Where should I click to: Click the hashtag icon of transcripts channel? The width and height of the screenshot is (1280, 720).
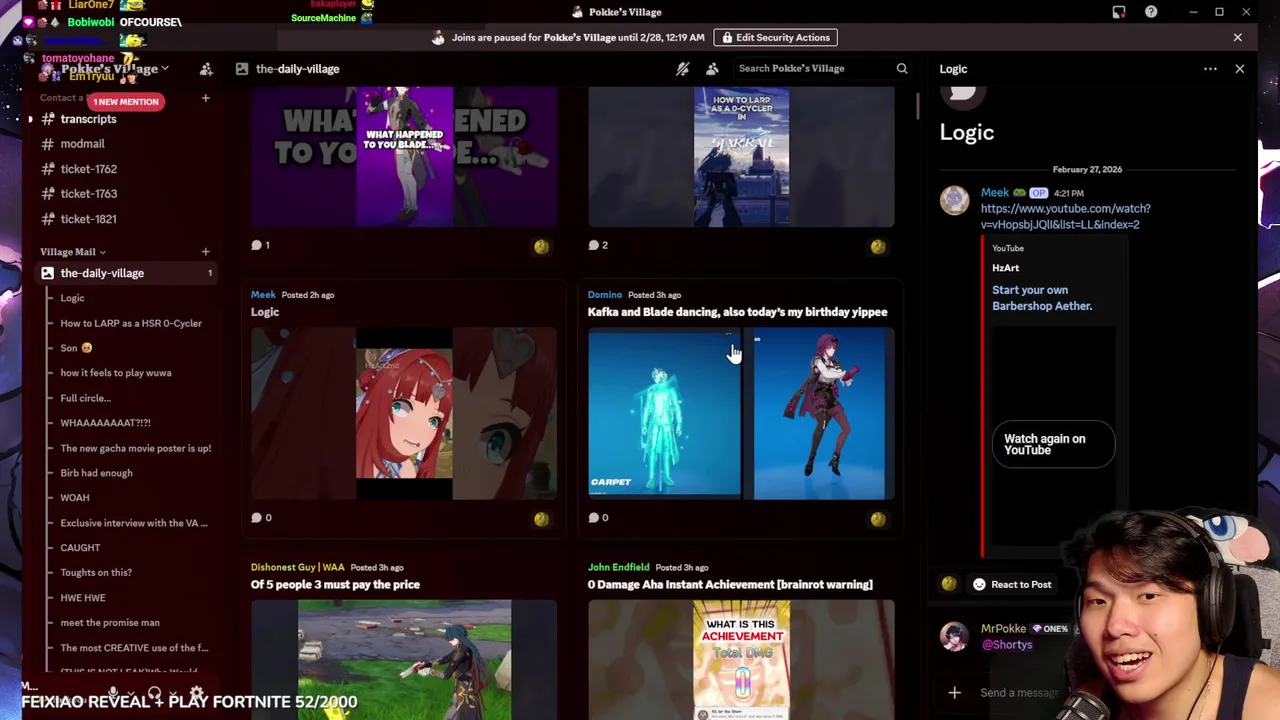pos(47,119)
